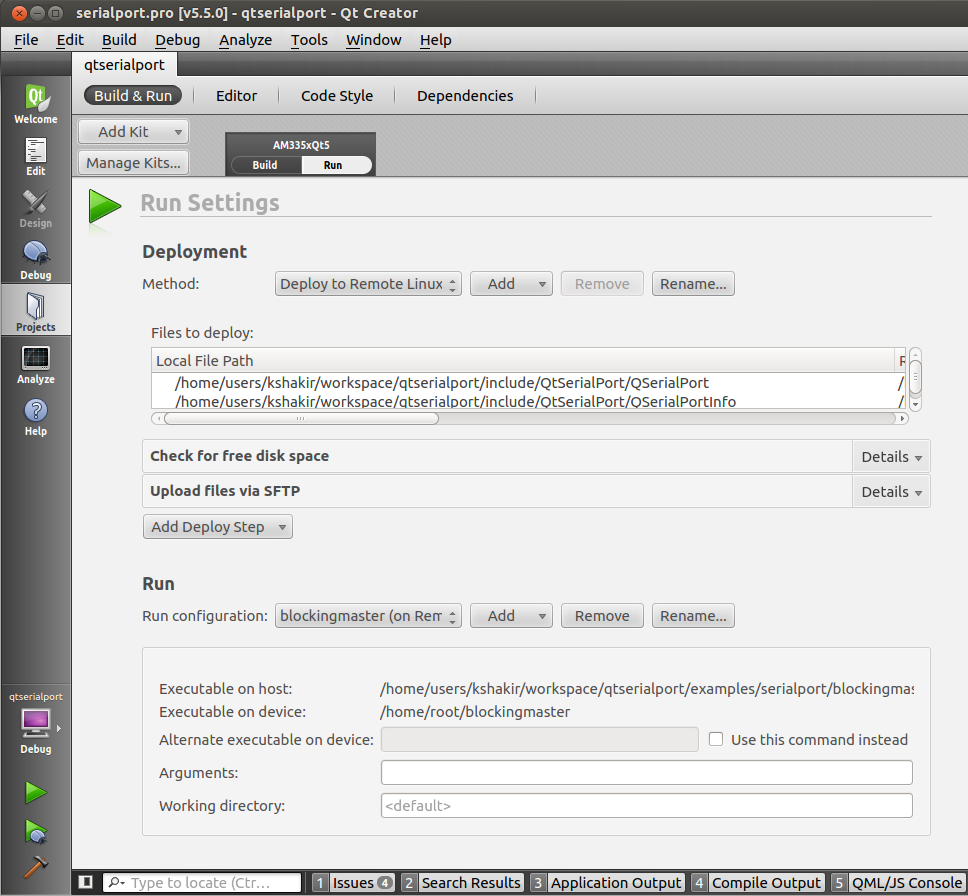
Task: Open the Run section Add dropdown
Action: pyautogui.click(x=511, y=616)
